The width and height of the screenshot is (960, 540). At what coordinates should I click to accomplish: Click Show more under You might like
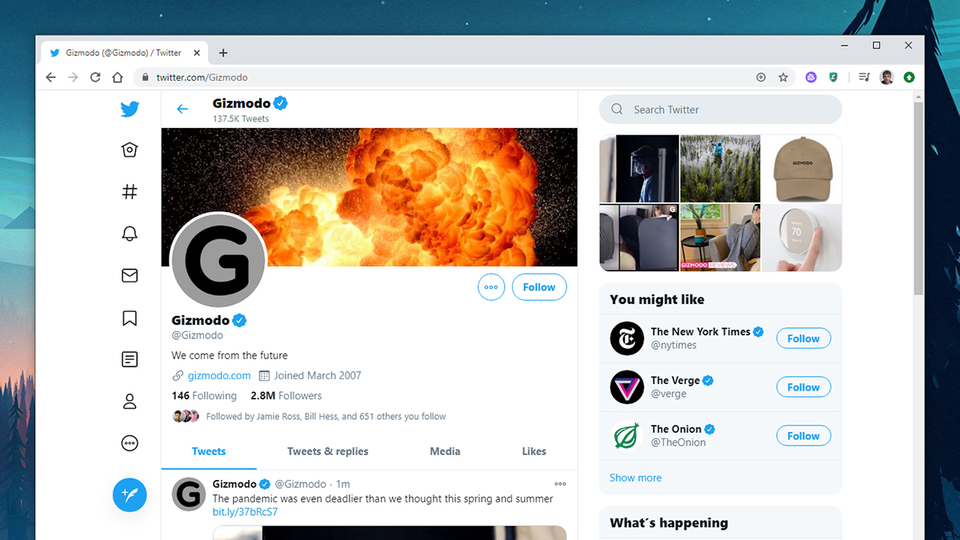pyautogui.click(x=635, y=478)
